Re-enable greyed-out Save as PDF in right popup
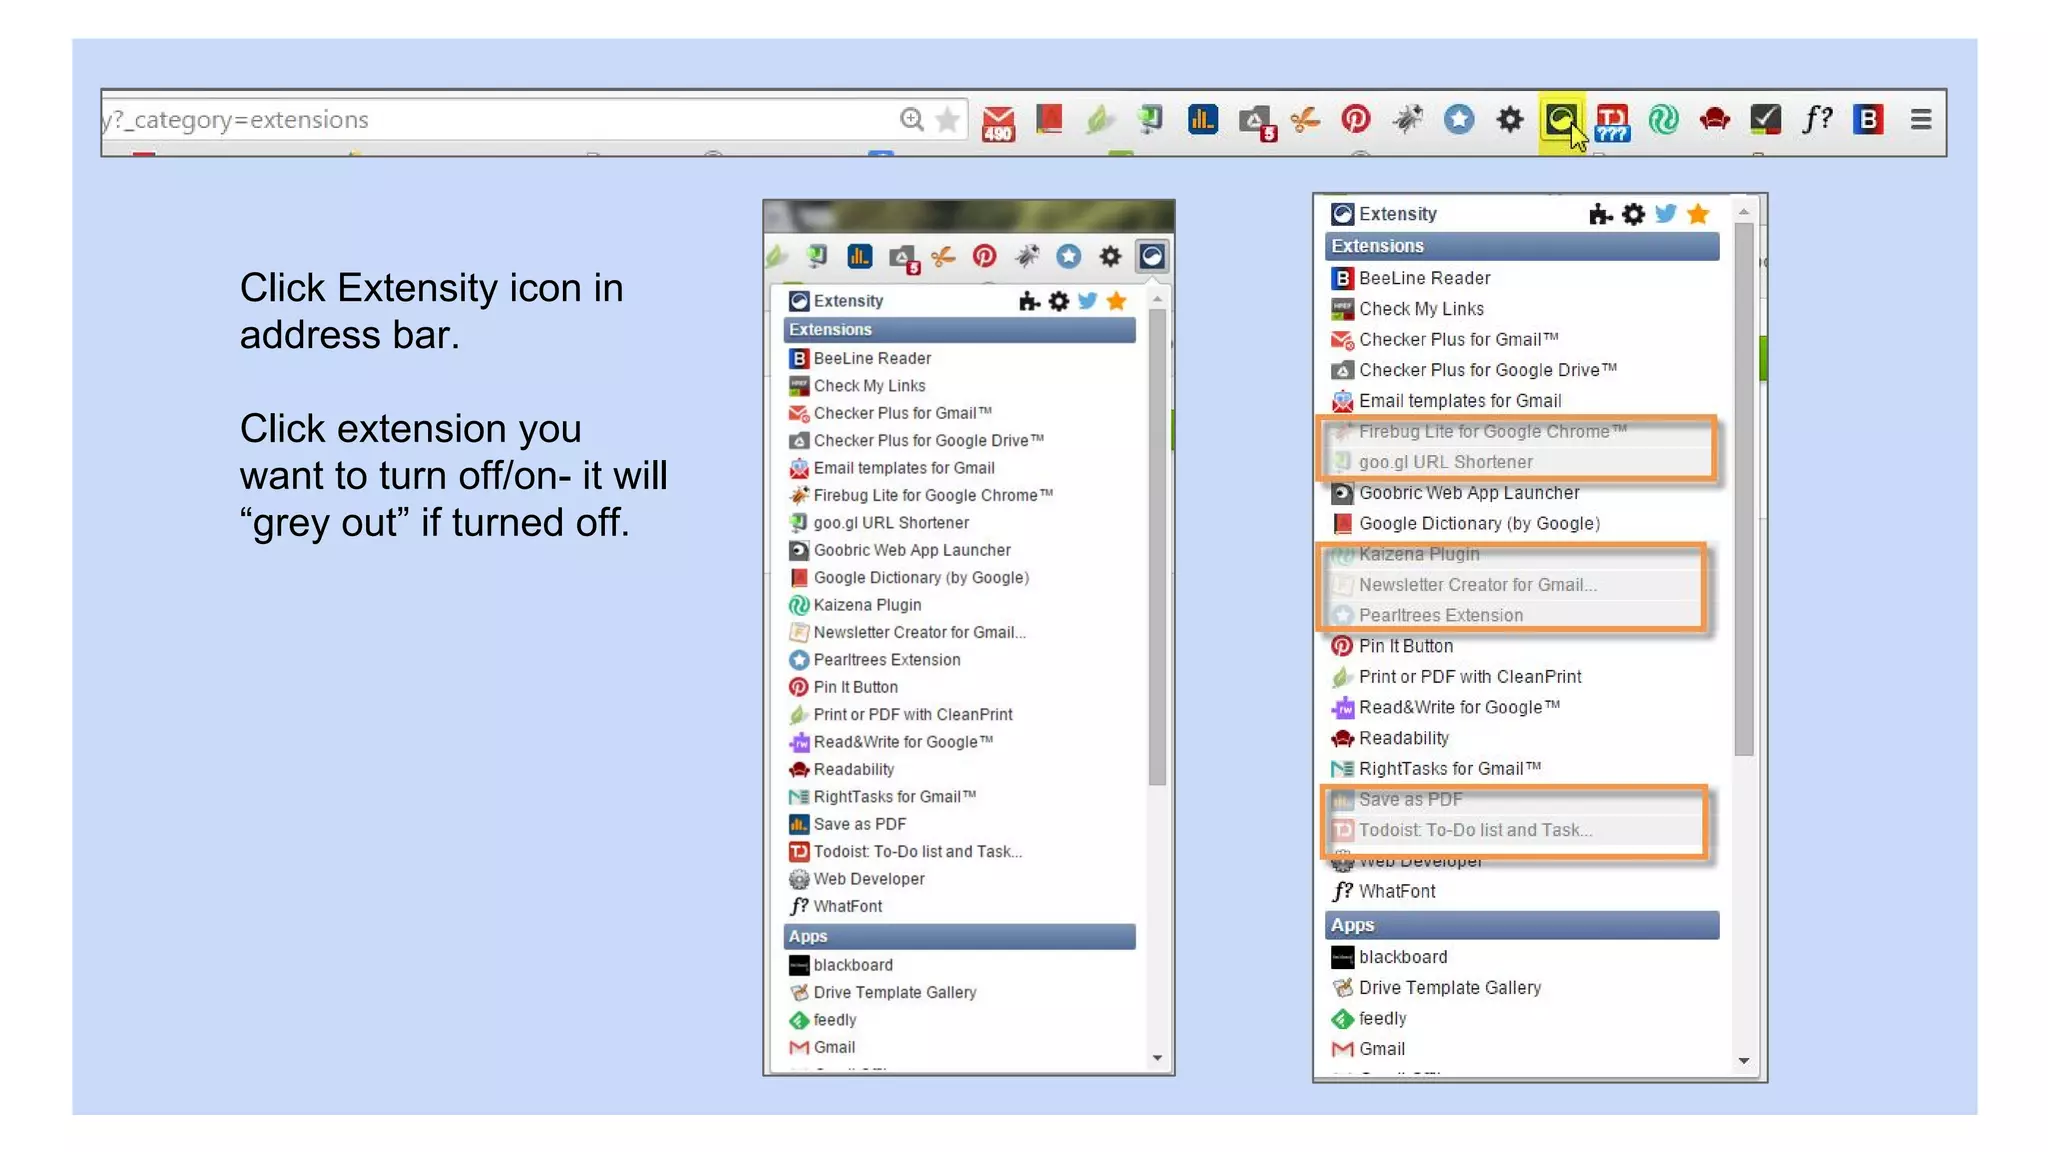Viewport: 2048px width, 1152px height. (1521, 799)
